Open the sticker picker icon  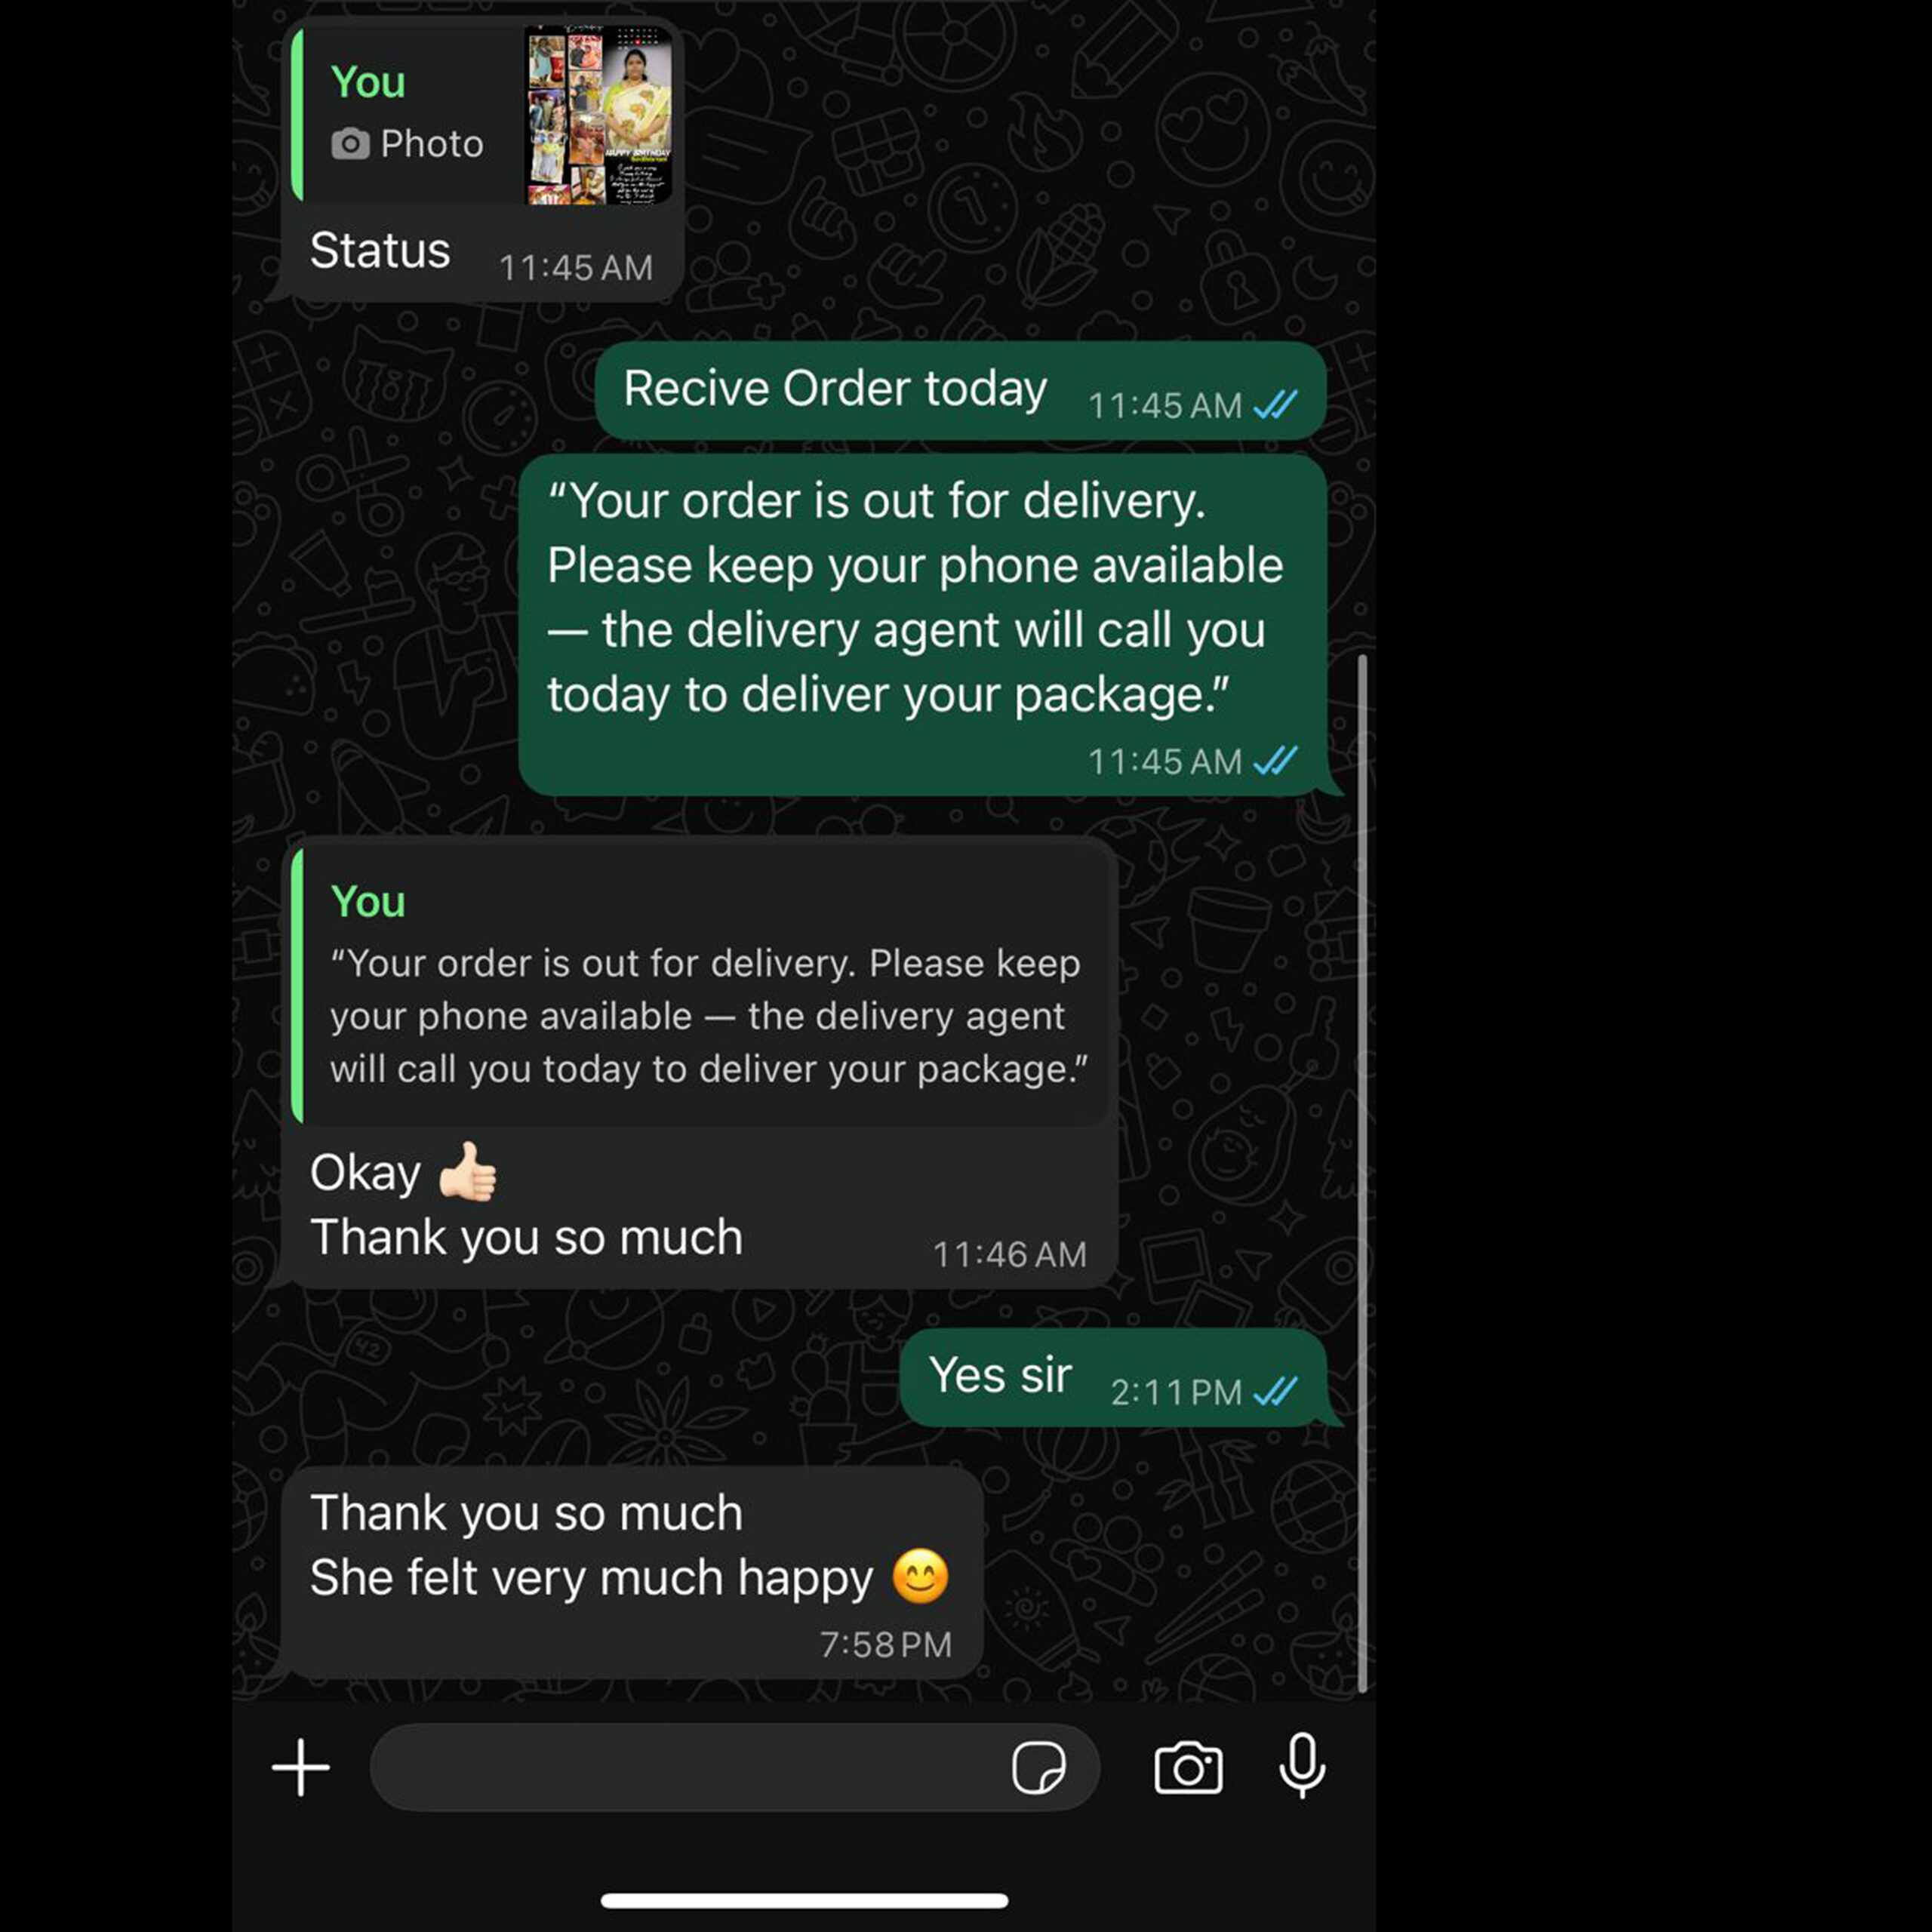click(1038, 1768)
